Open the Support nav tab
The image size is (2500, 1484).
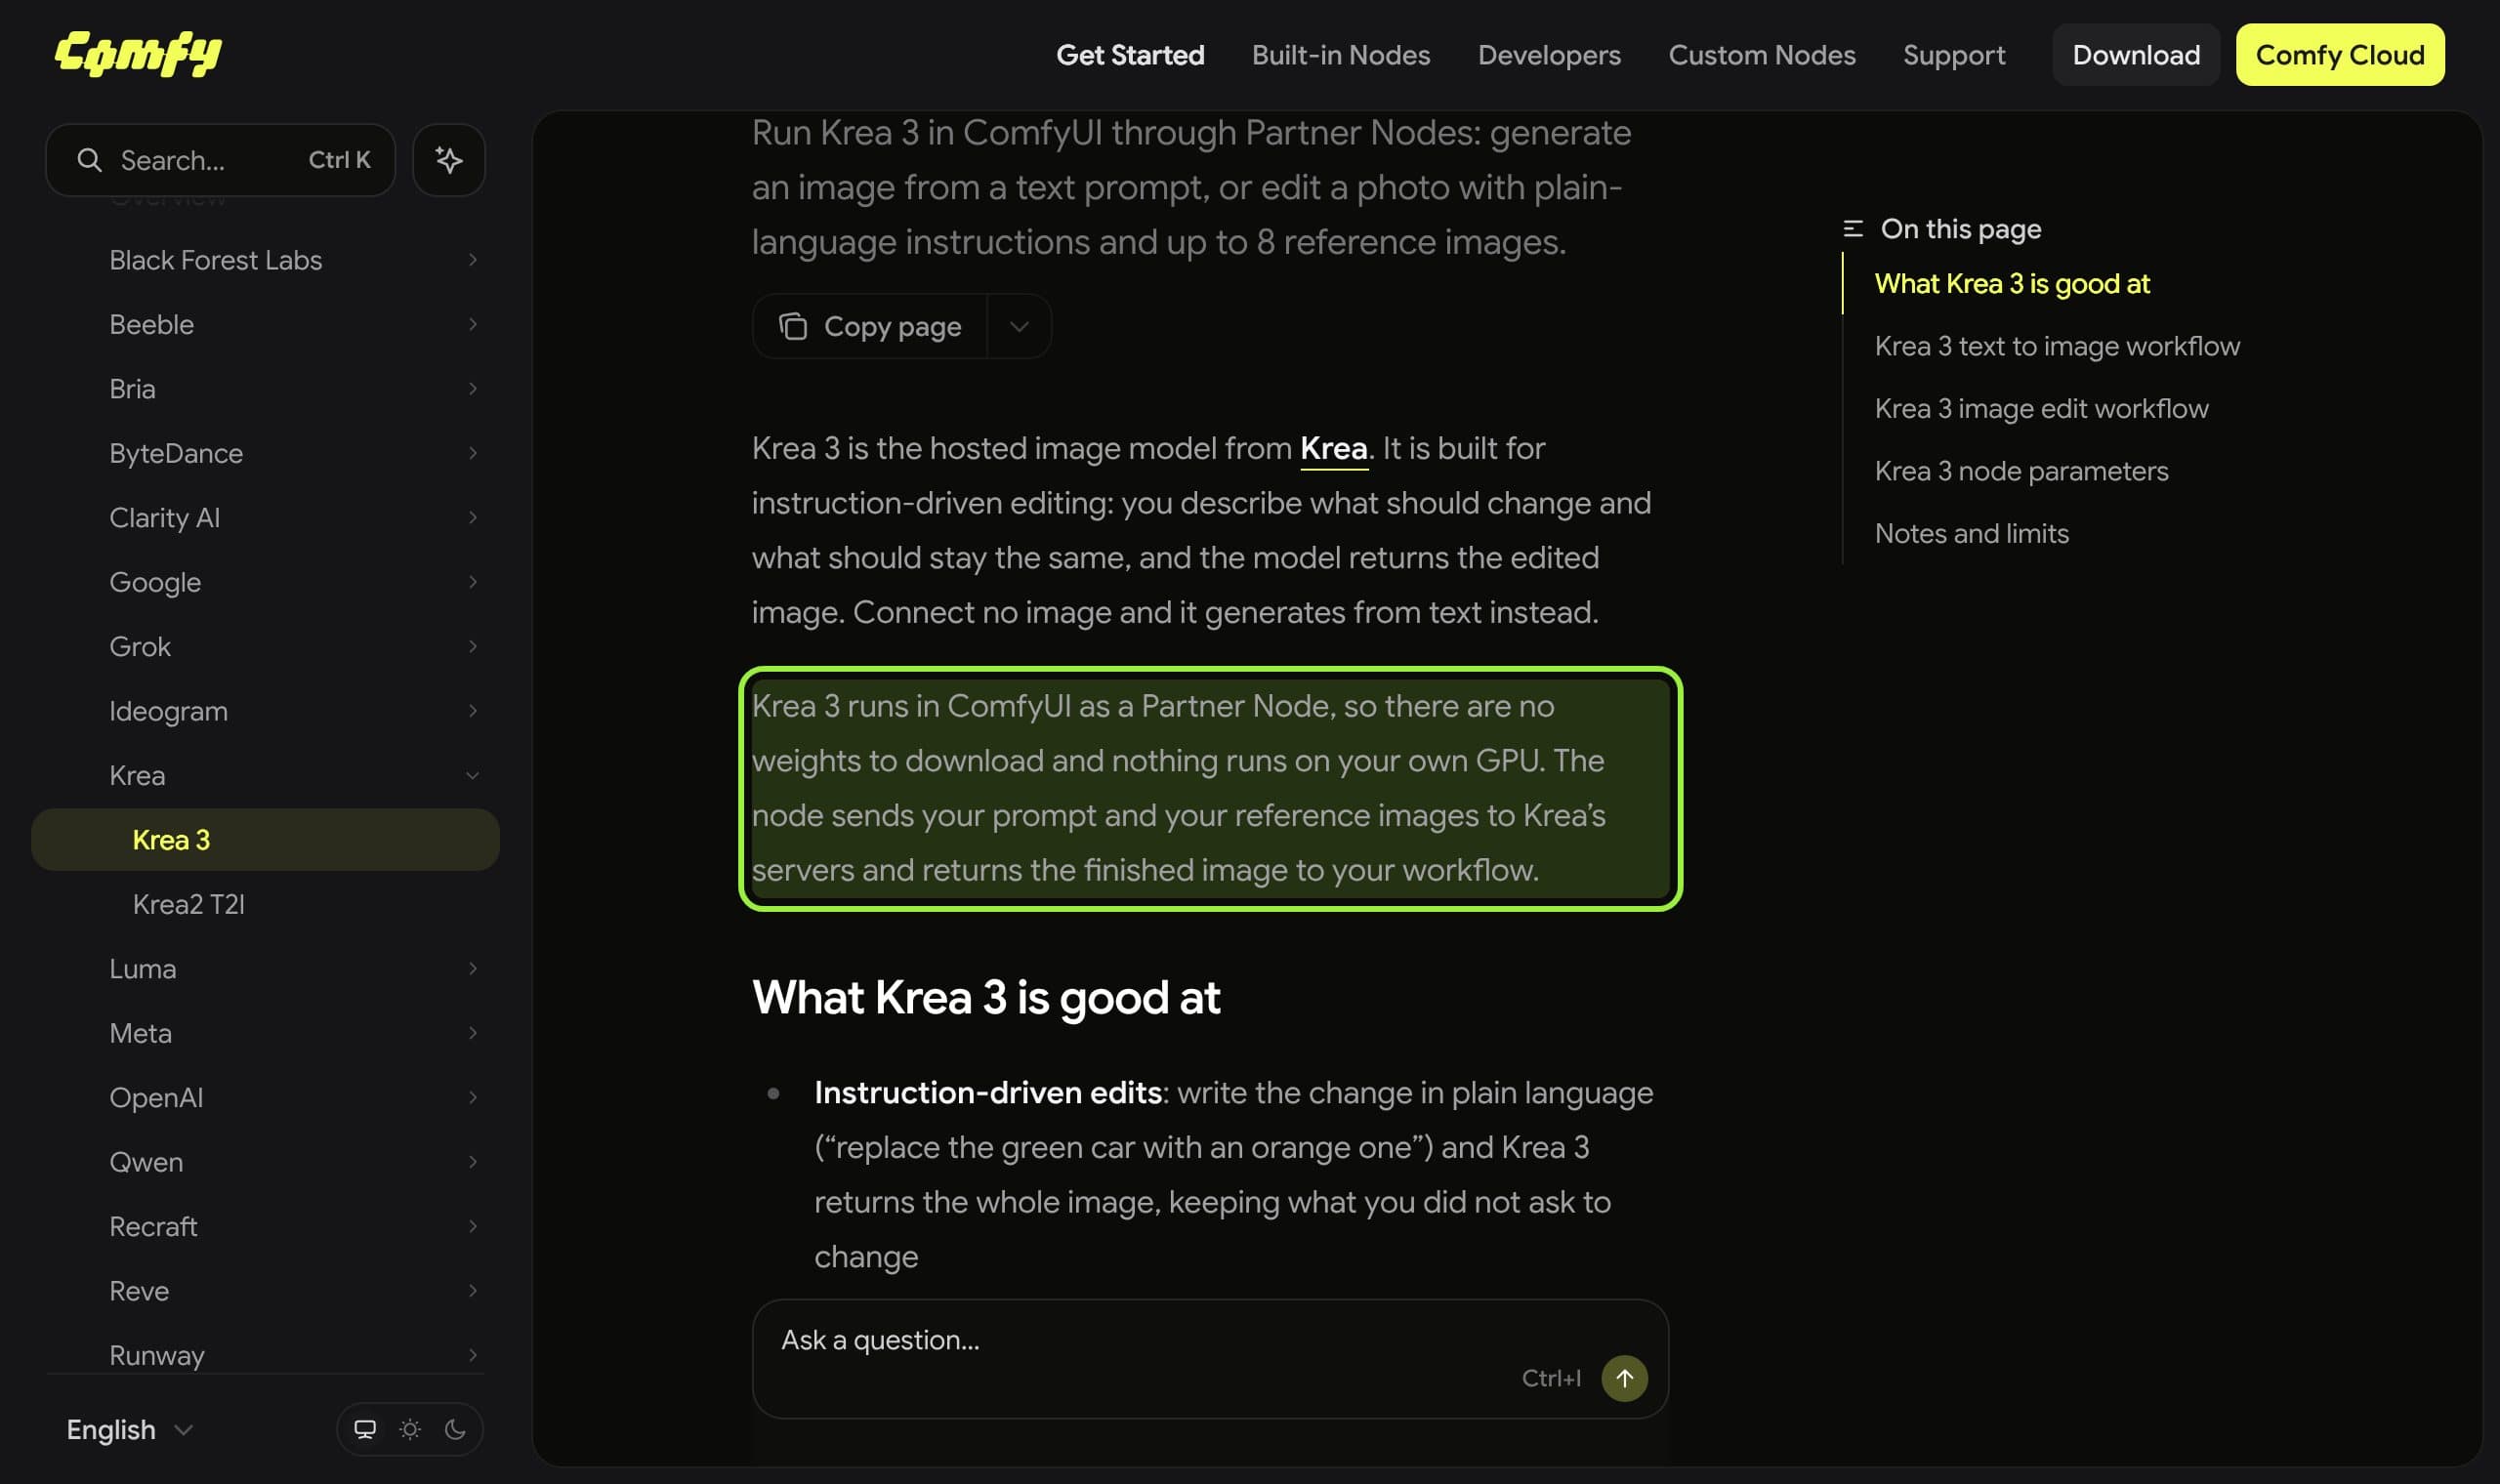pyautogui.click(x=1953, y=55)
